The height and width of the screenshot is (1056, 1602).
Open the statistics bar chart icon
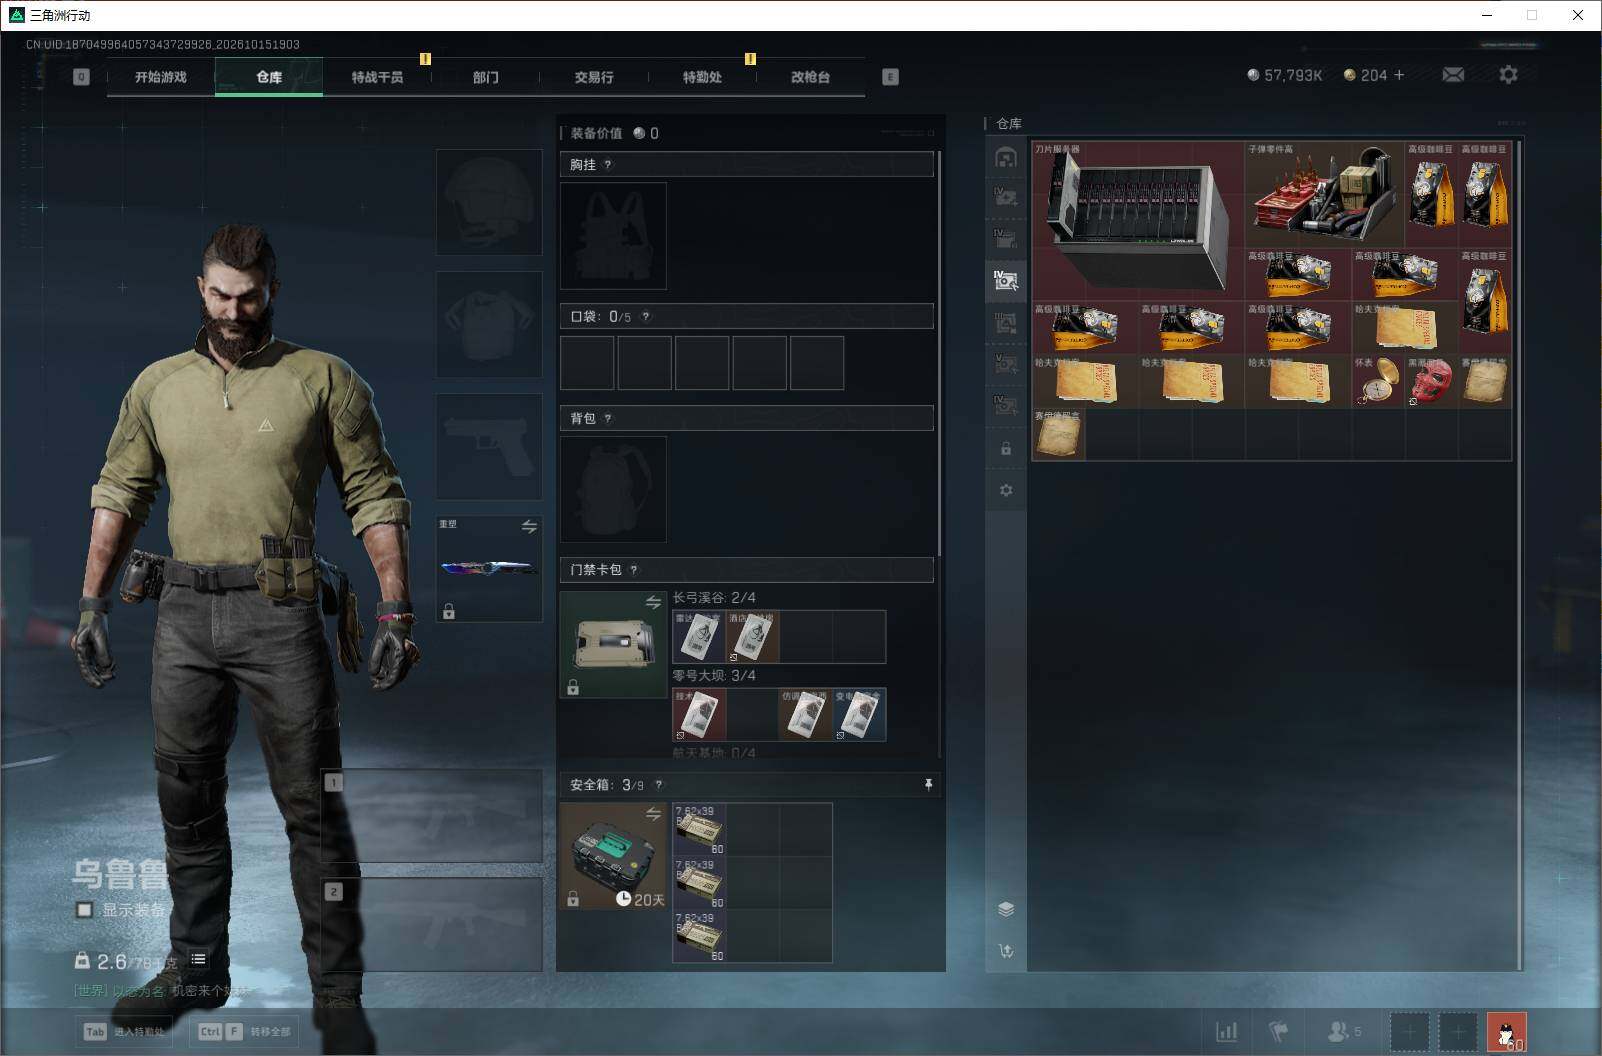[x=1226, y=1031]
